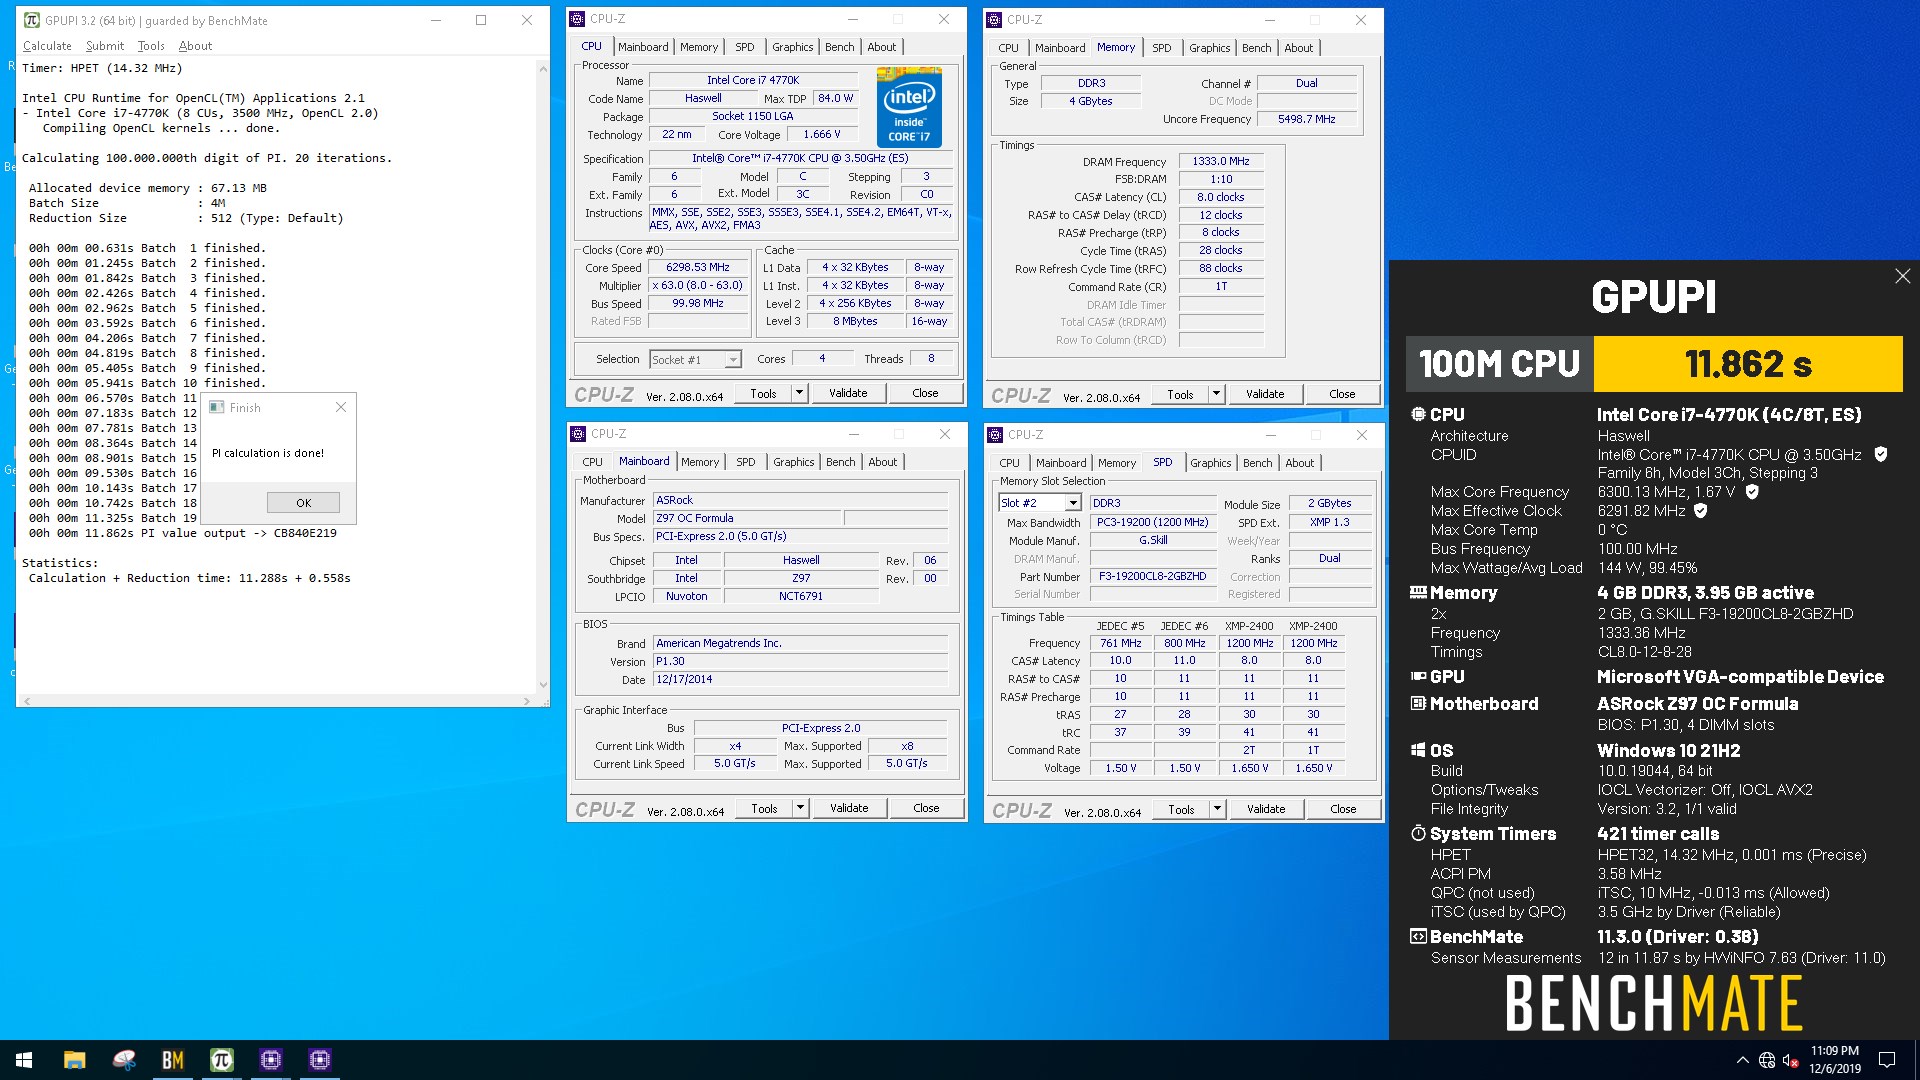Open SPD tab in bottom-left CPU-Z Mainboard window
The width and height of the screenshot is (1920, 1080).
tap(746, 462)
